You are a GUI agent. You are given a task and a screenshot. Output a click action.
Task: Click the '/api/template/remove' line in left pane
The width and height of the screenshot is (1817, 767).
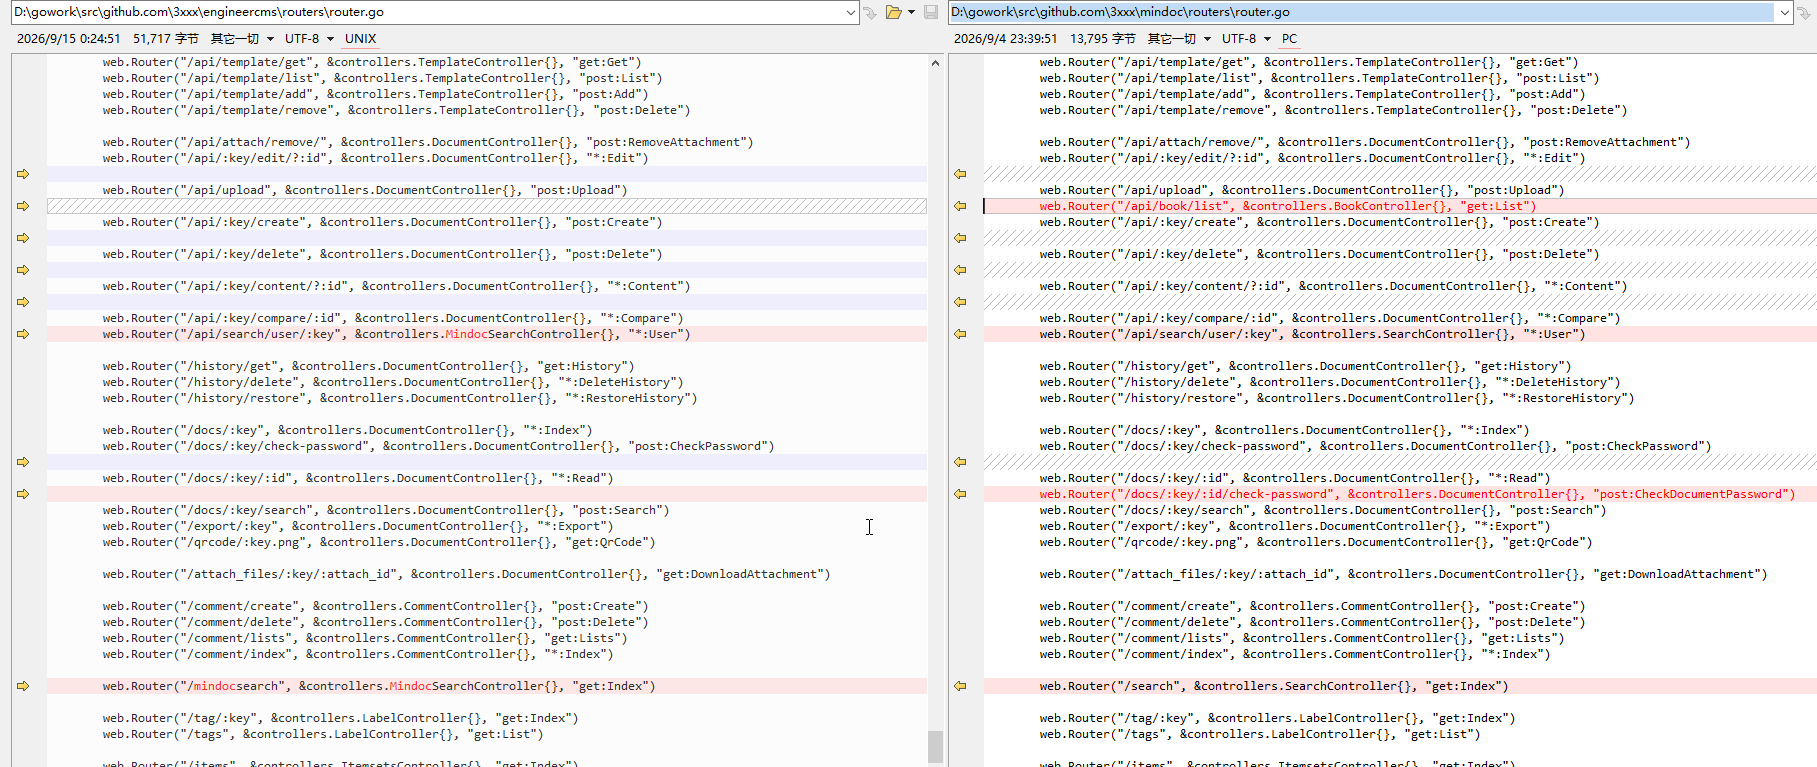click(396, 110)
